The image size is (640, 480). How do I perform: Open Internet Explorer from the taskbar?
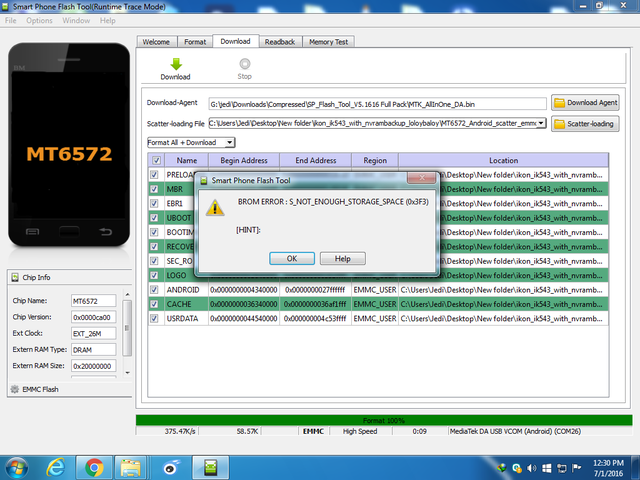55,466
